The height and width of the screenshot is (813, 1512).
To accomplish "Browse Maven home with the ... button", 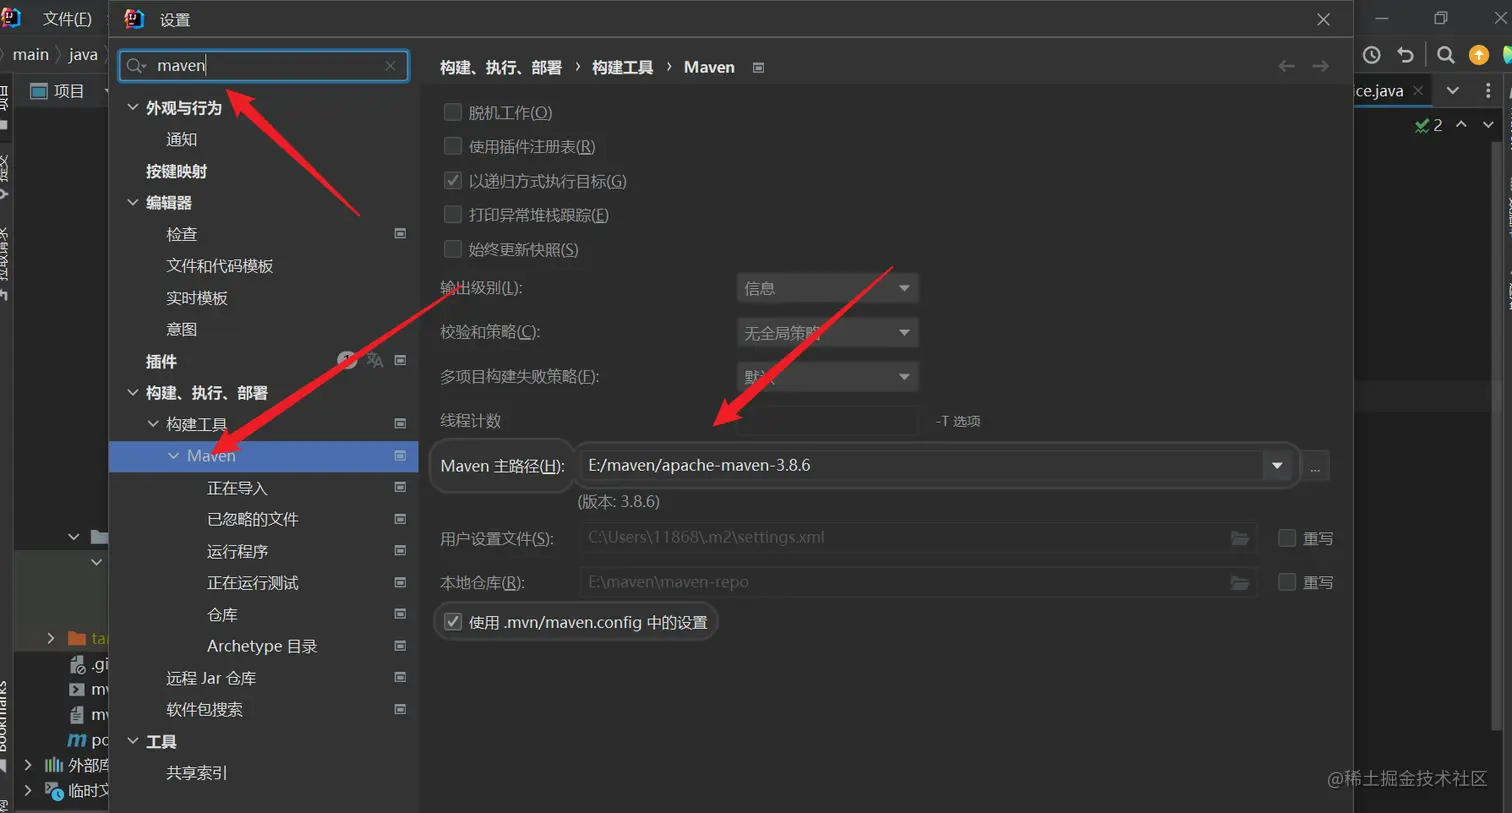I will coord(1315,467).
